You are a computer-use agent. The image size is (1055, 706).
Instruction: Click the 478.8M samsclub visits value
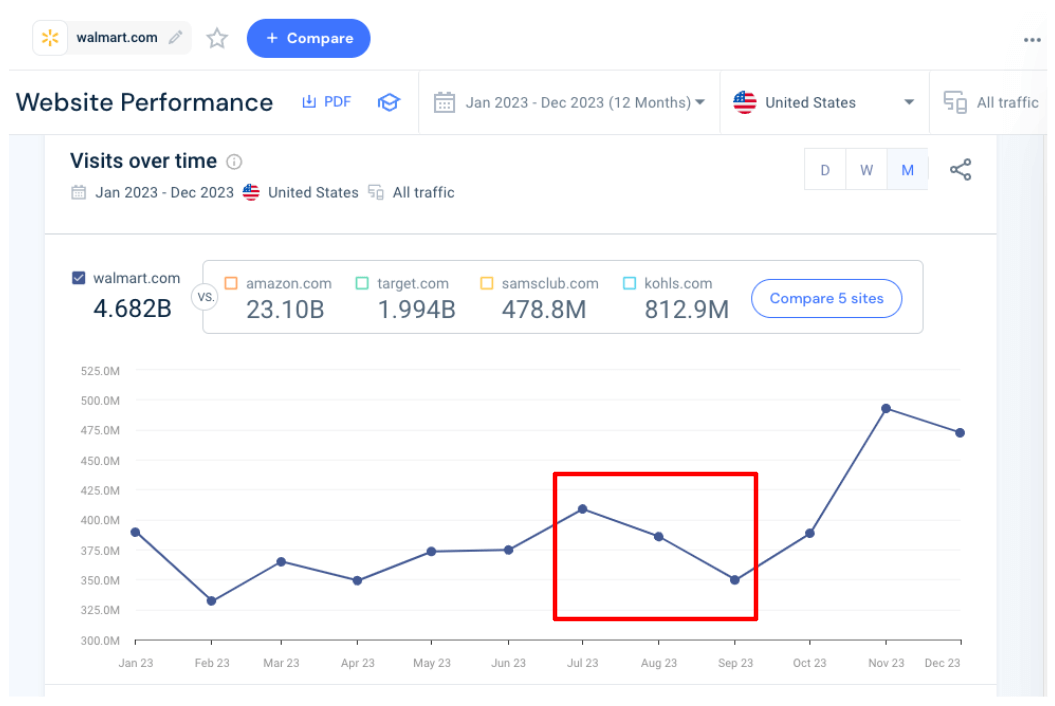click(x=544, y=310)
